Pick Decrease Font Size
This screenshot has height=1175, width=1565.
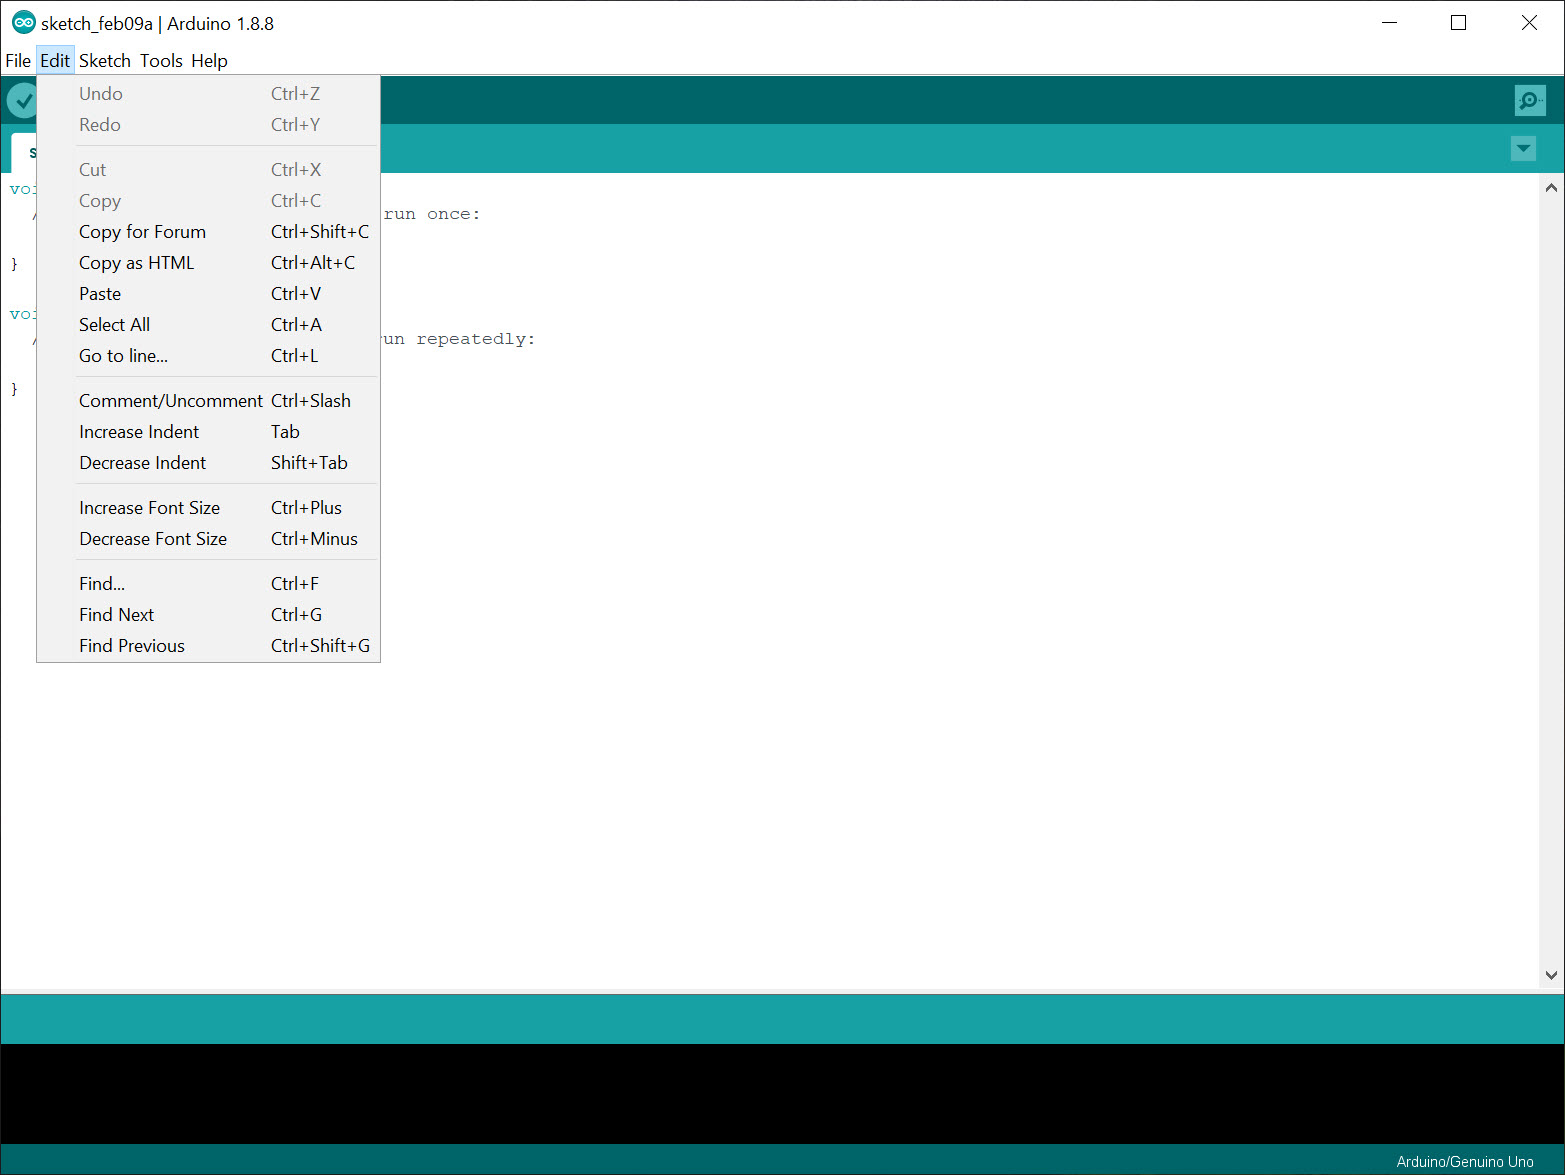153,539
